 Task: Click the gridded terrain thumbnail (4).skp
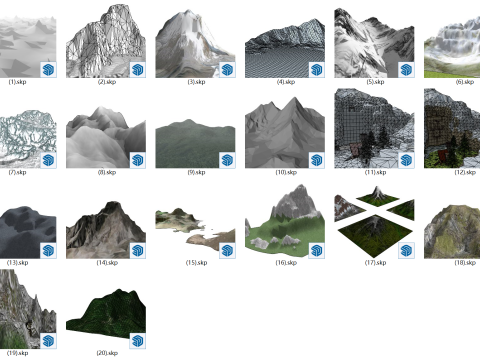(285, 48)
